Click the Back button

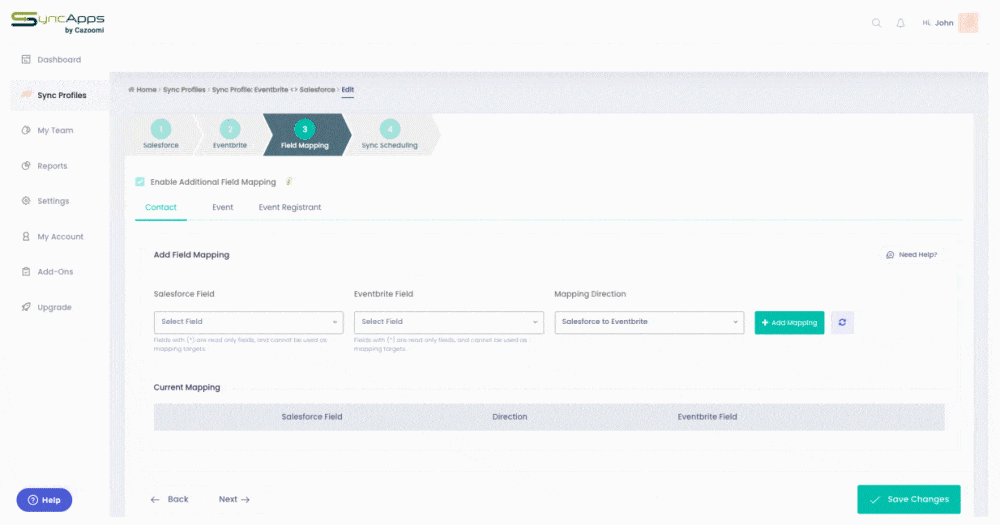pos(170,499)
